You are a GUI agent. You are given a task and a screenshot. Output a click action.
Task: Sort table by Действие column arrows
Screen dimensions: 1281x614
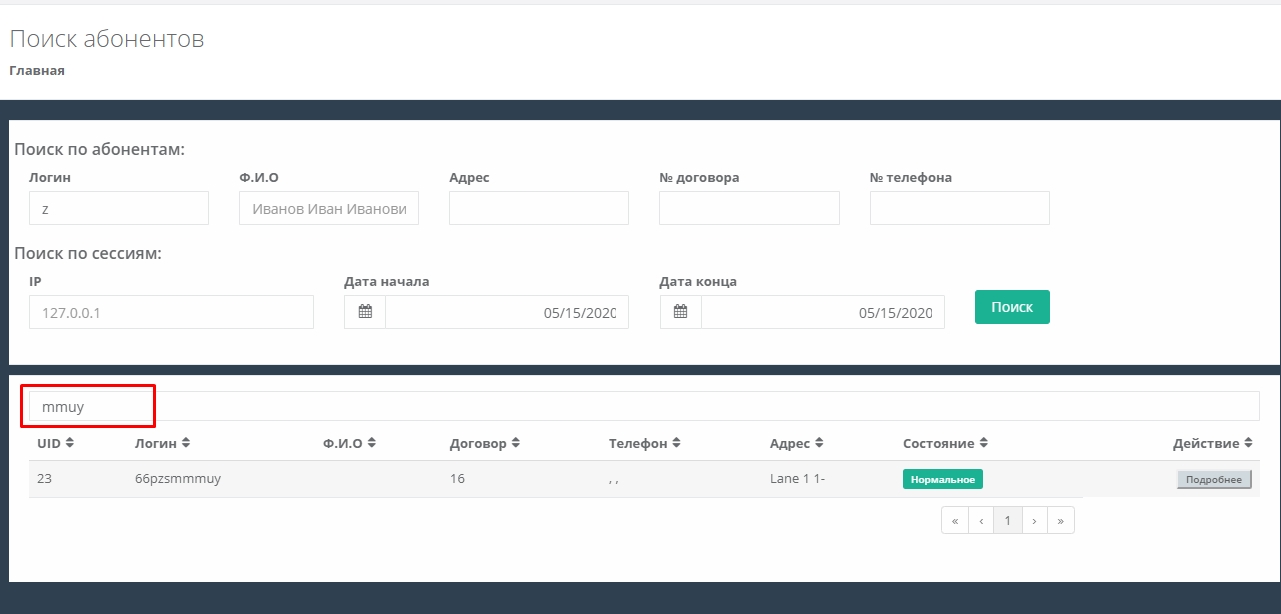(1247, 443)
